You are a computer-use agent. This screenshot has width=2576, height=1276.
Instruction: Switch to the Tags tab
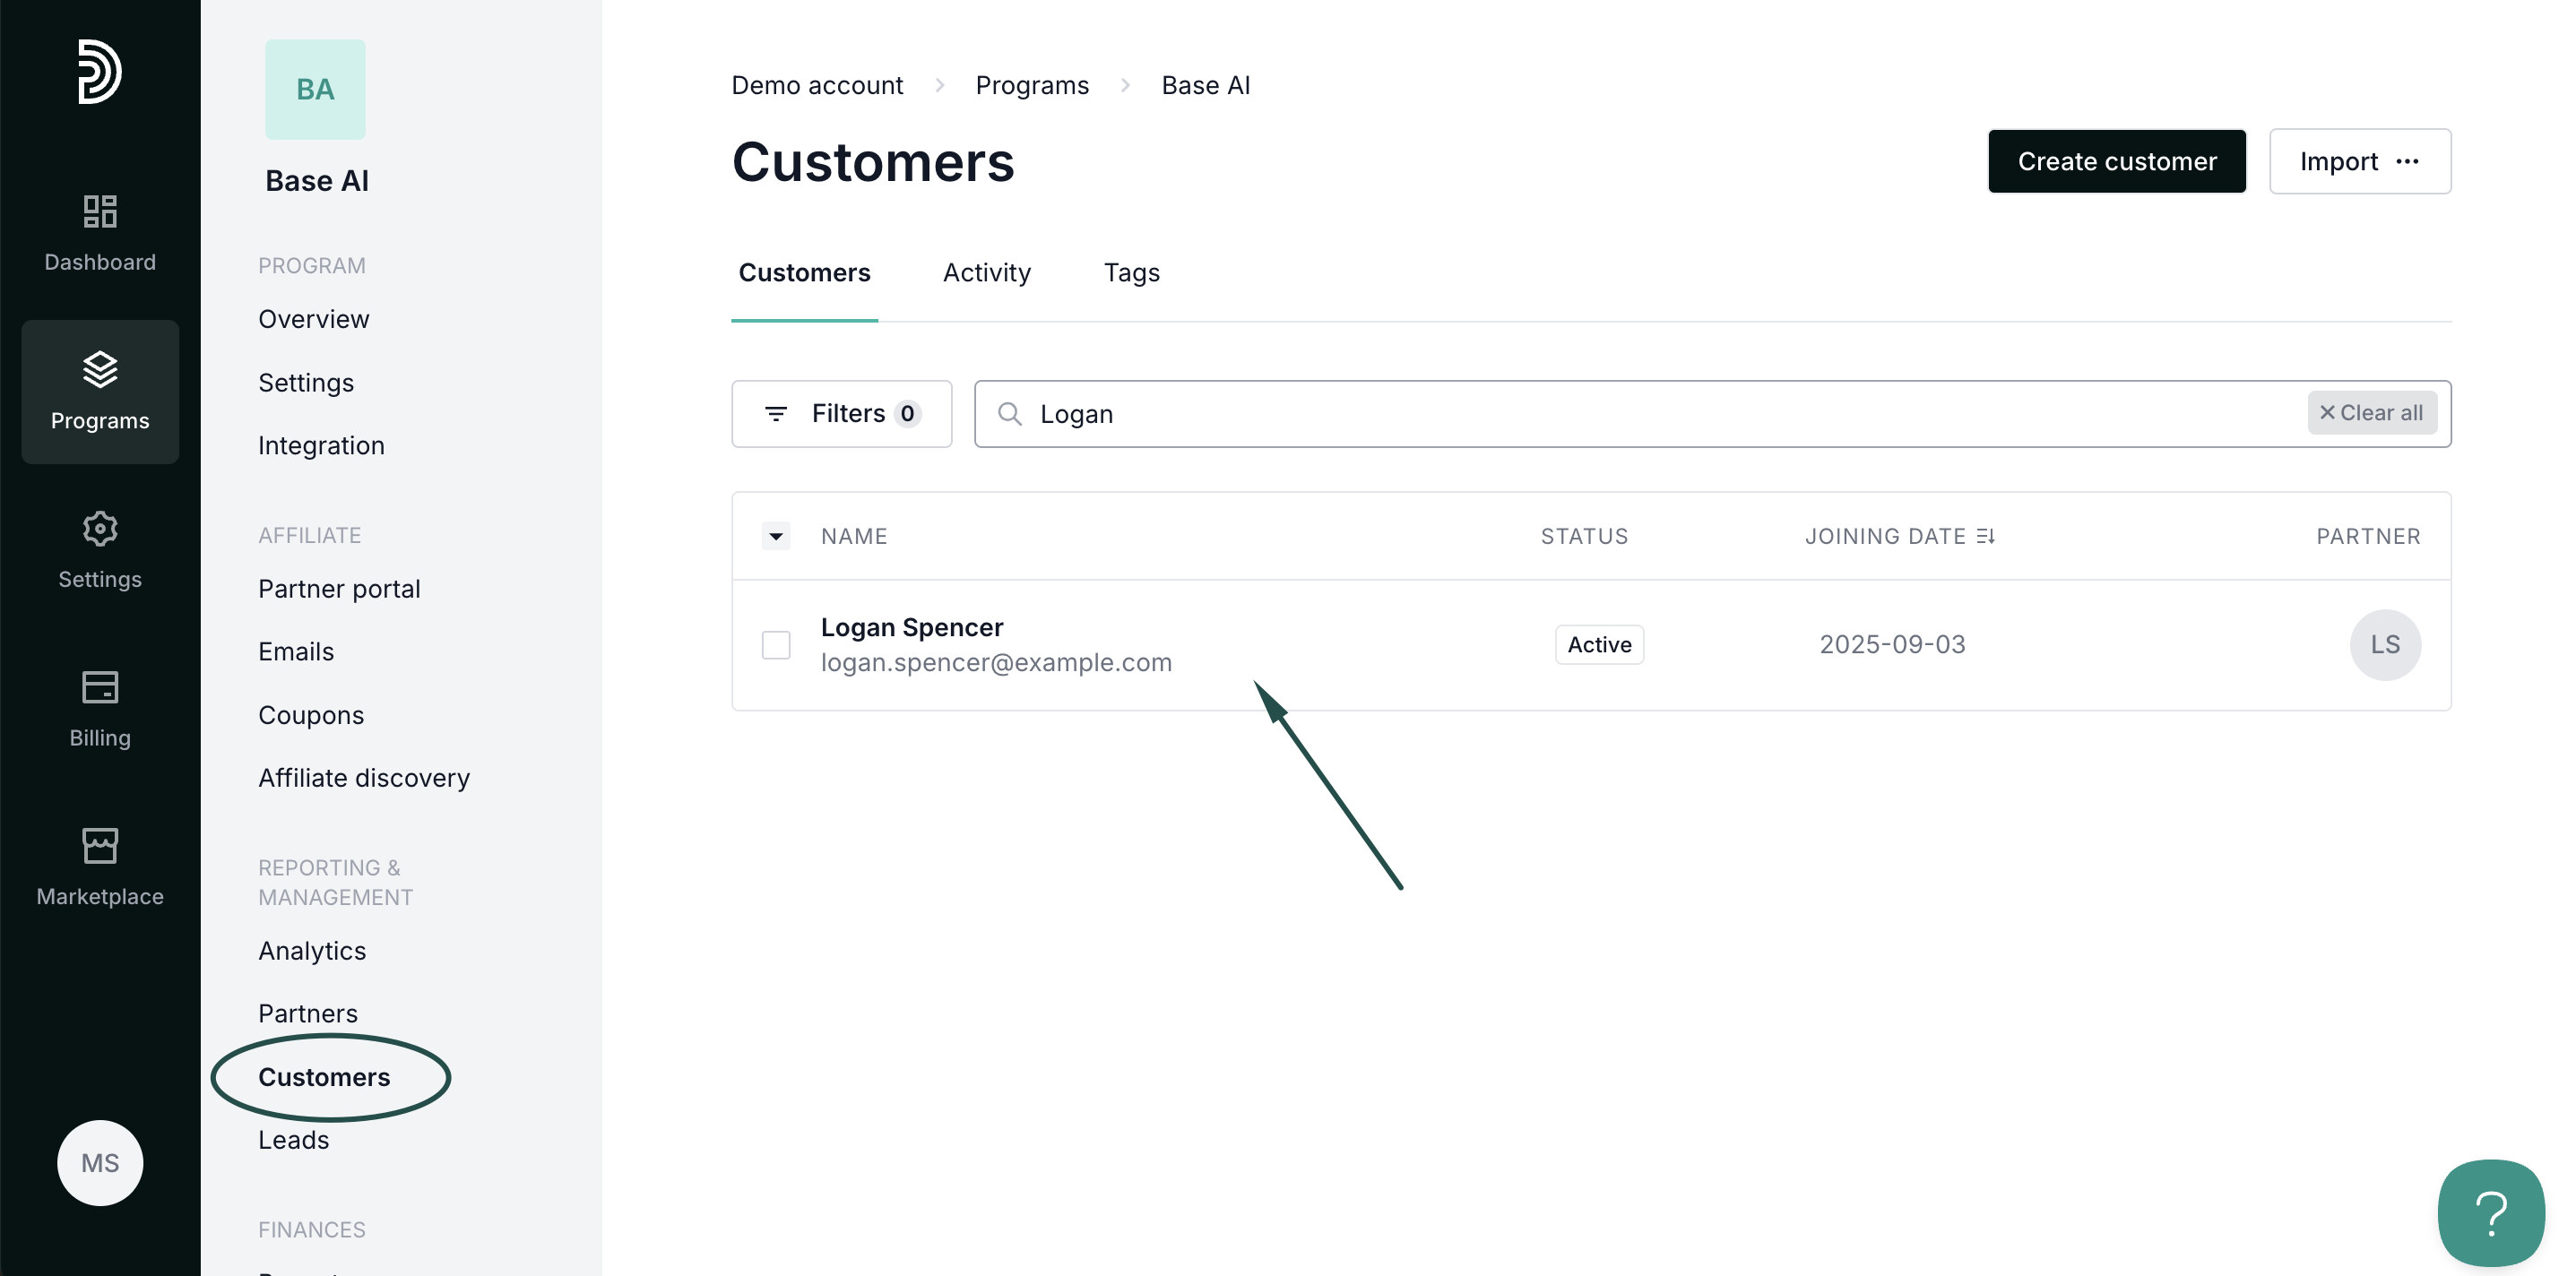click(x=1131, y=273)
